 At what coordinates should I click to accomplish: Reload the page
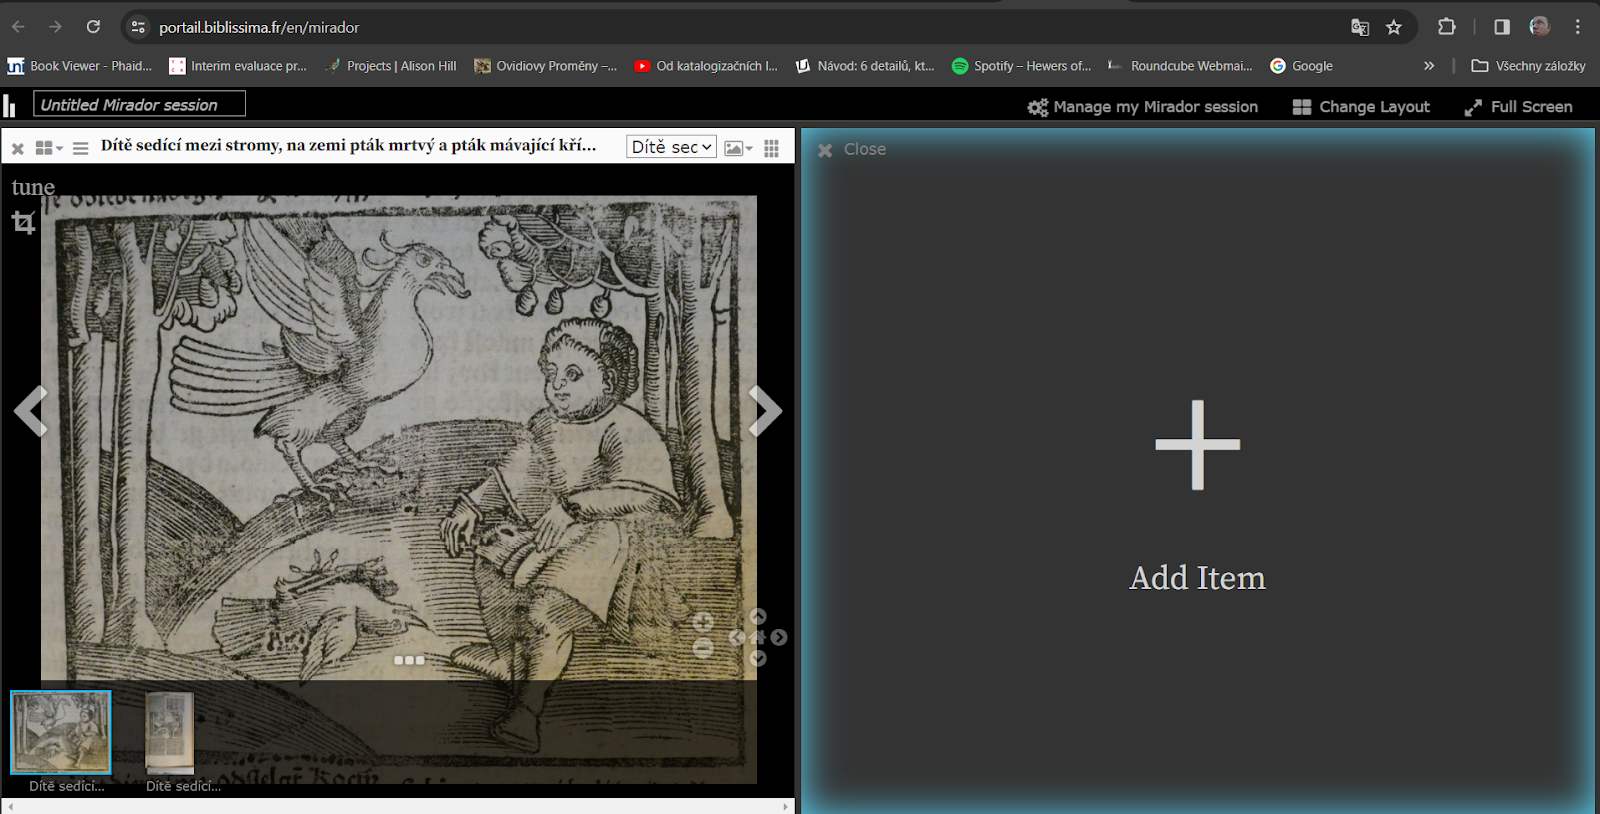coord(93,27)
